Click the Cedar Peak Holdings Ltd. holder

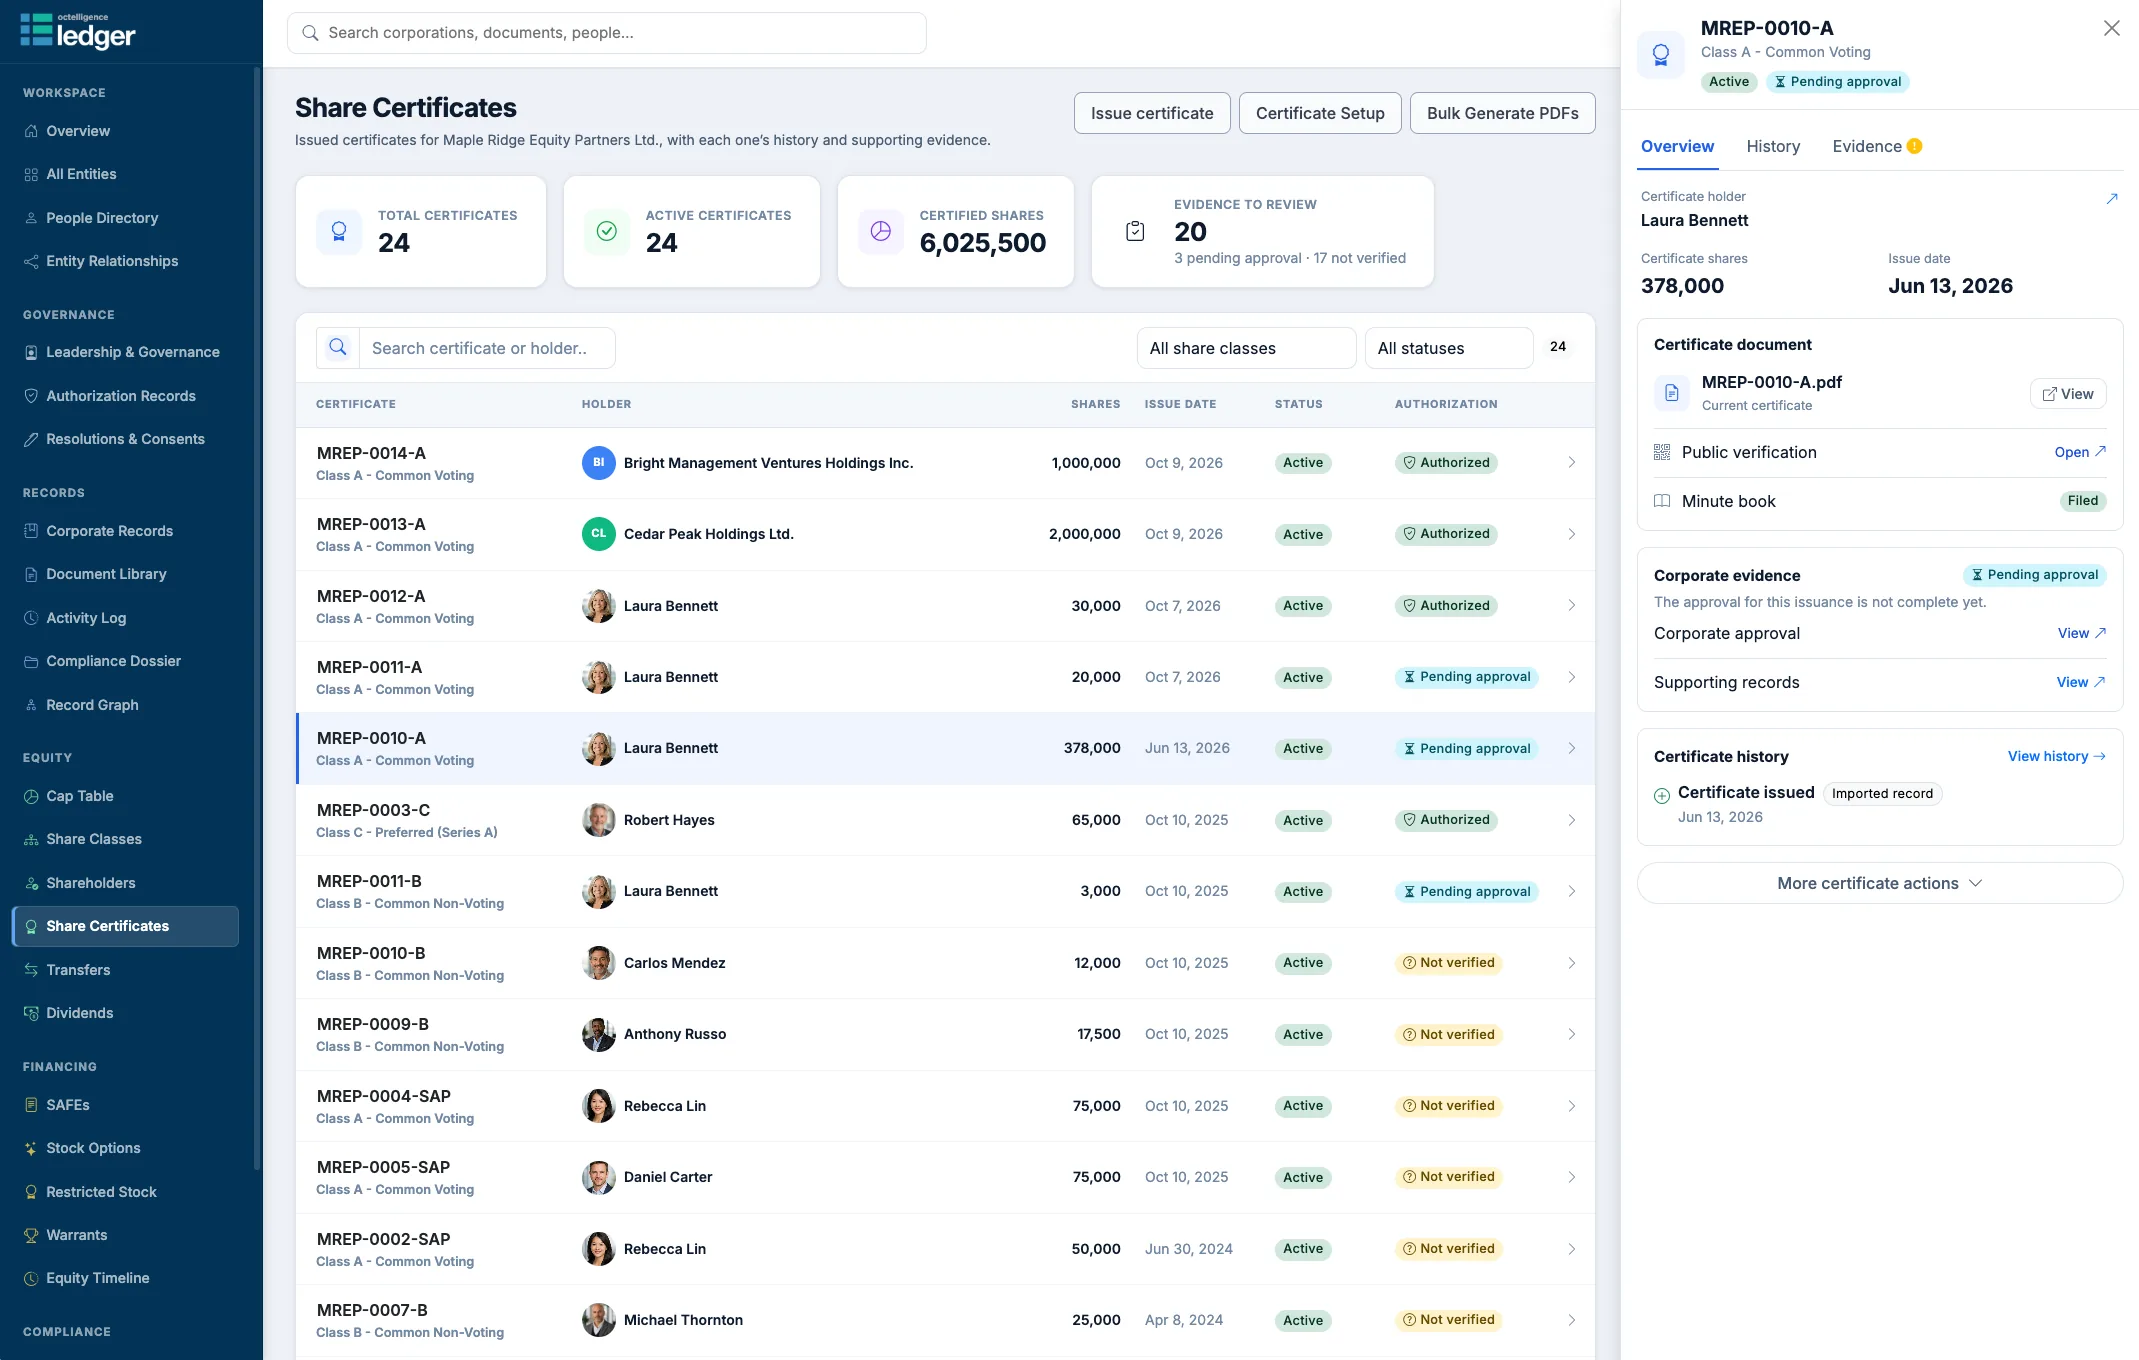coord(708,534)
